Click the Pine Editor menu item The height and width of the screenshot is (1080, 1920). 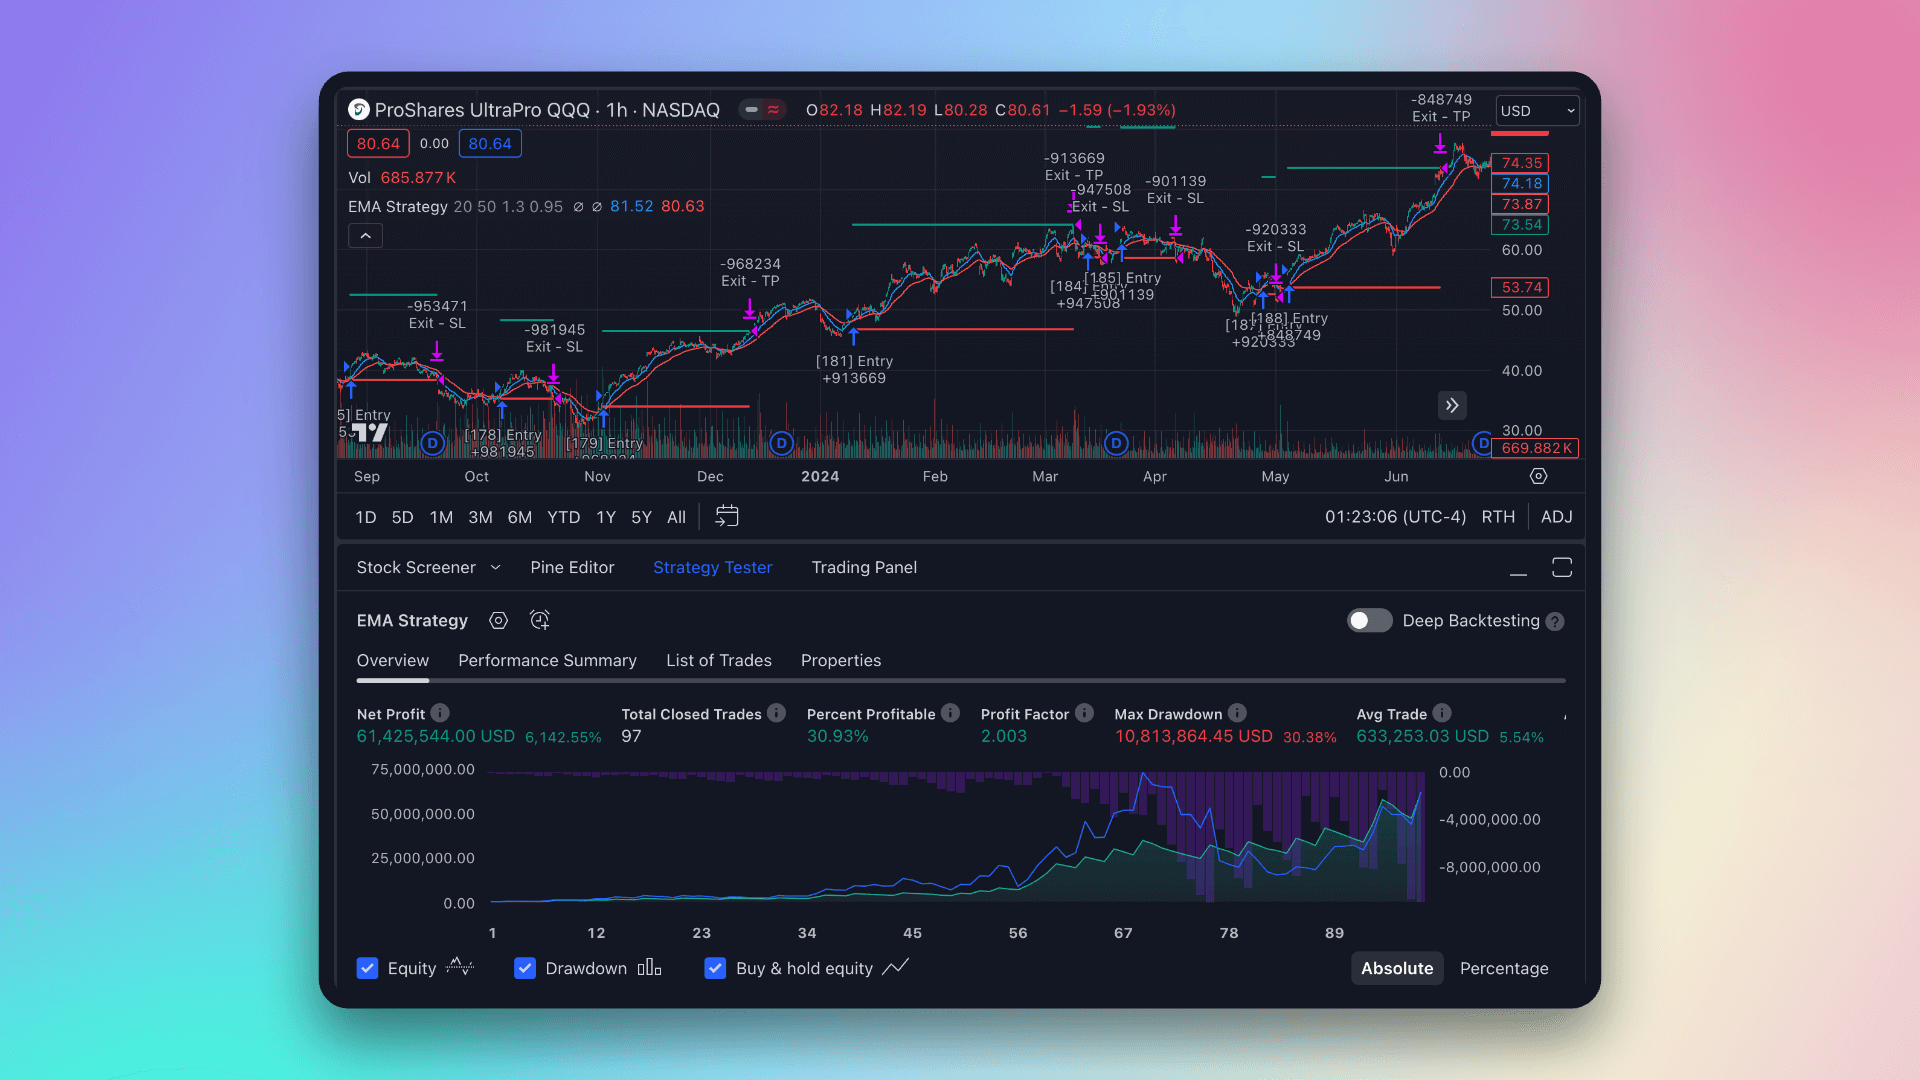pyautogui.click(x=571, y=567)
